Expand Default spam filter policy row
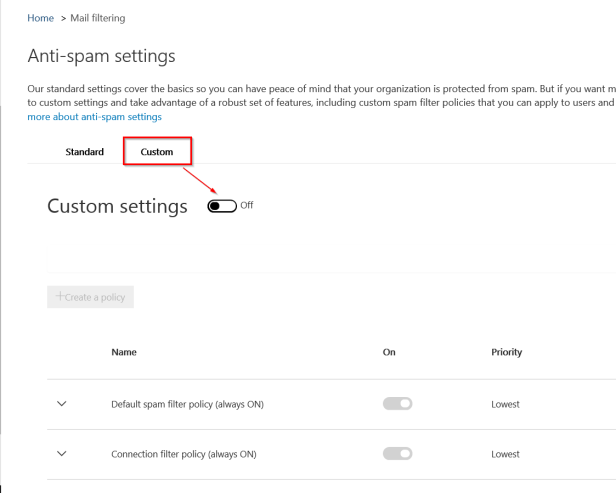Image resolution: width=616 pixels, height=493 pixels. click(62, 404)
